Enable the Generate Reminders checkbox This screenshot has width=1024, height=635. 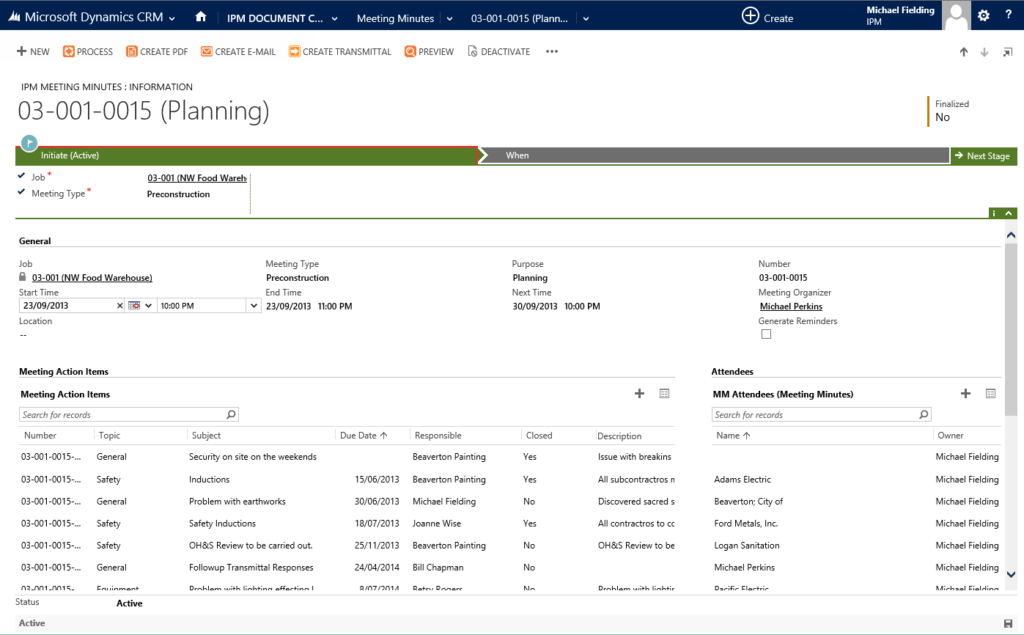click(x=766, y=333)
